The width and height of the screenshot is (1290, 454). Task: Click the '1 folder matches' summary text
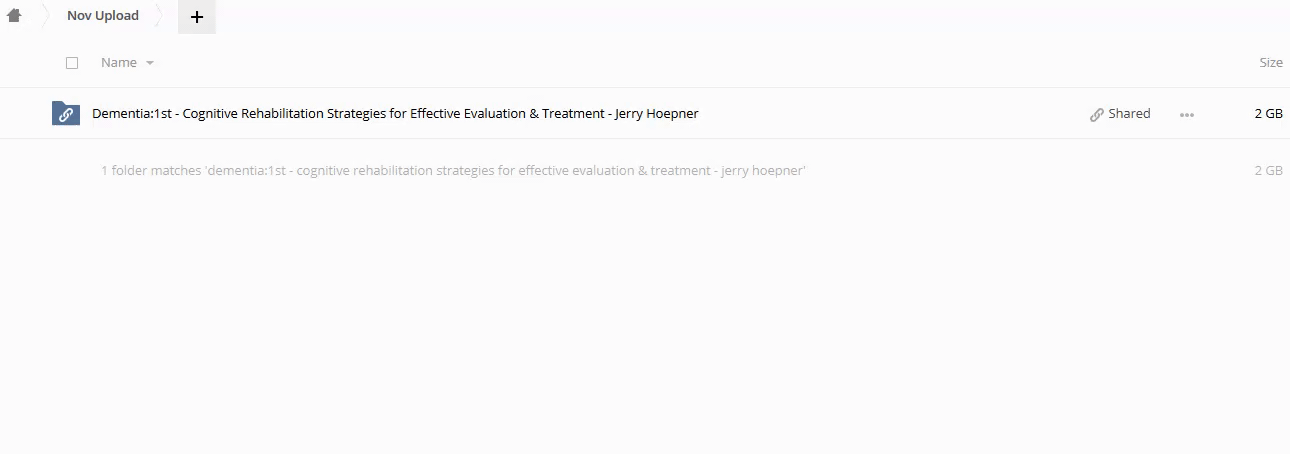click(453, 171)
